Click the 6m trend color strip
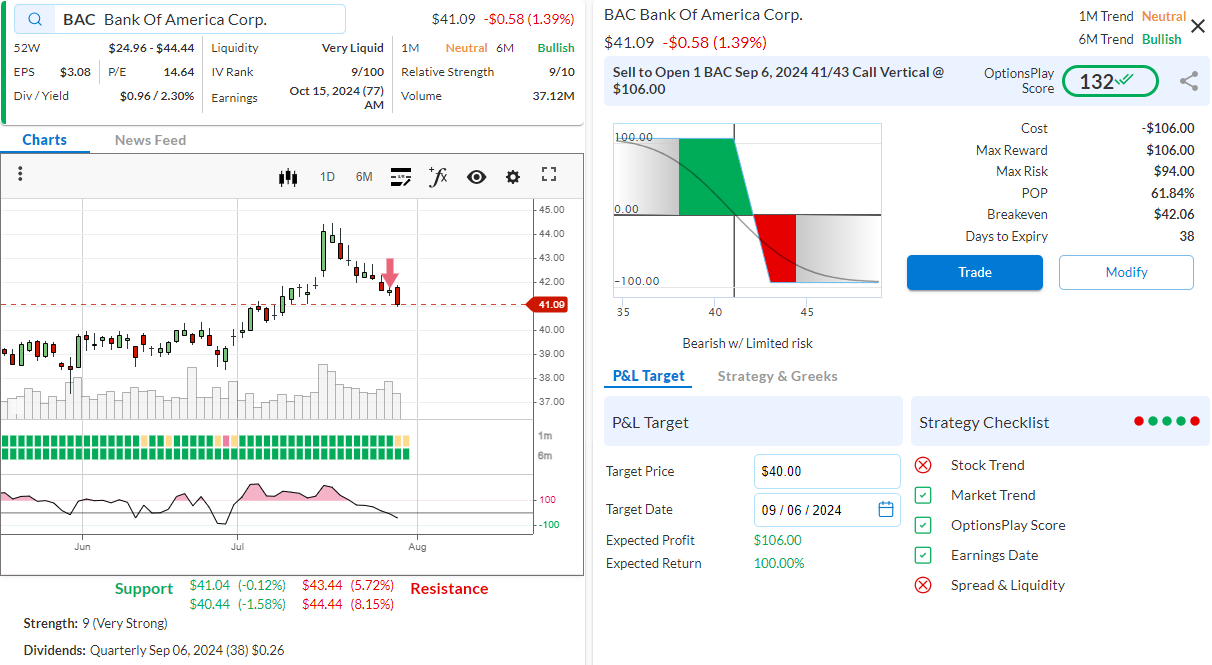Viewport: 1212px width, 665px height. click(205, 454)
